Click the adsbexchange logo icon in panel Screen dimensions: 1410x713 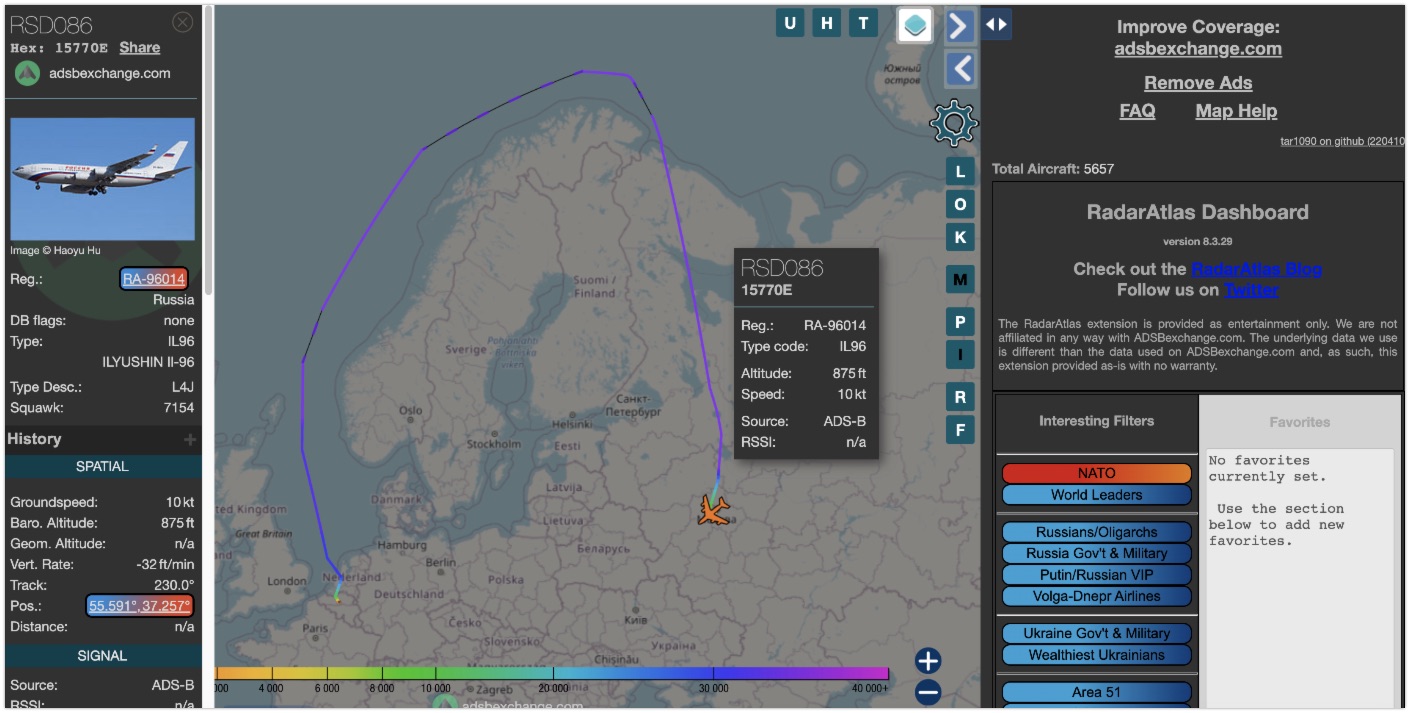pos(27,73)
